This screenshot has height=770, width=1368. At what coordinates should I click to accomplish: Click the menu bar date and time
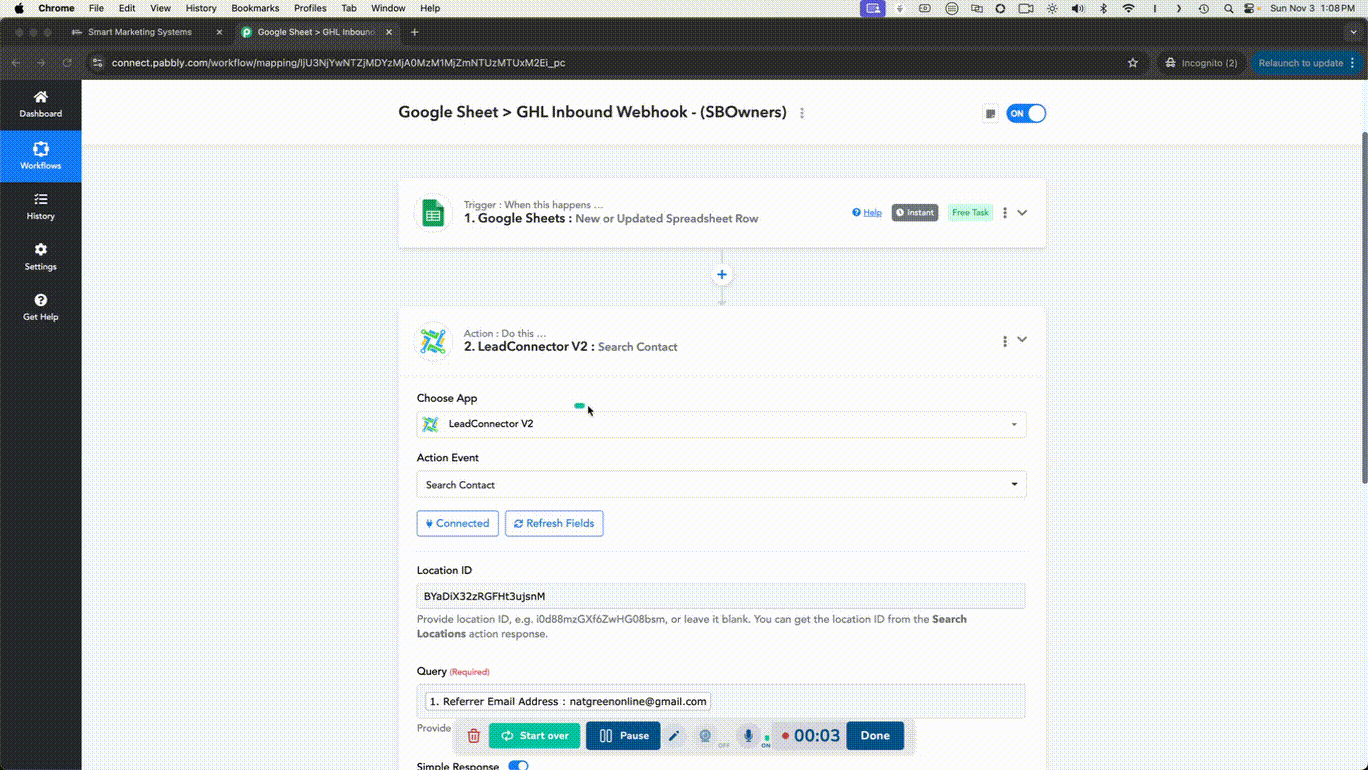tap(1313, 8)
